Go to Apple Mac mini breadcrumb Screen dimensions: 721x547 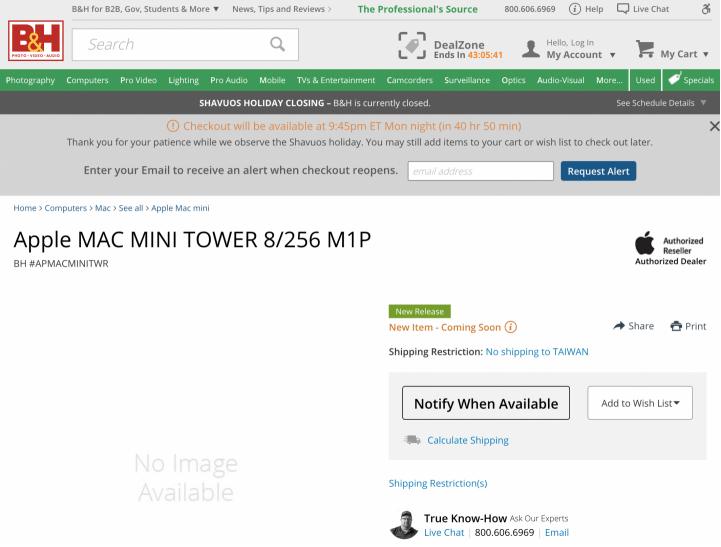coord(180,208)
